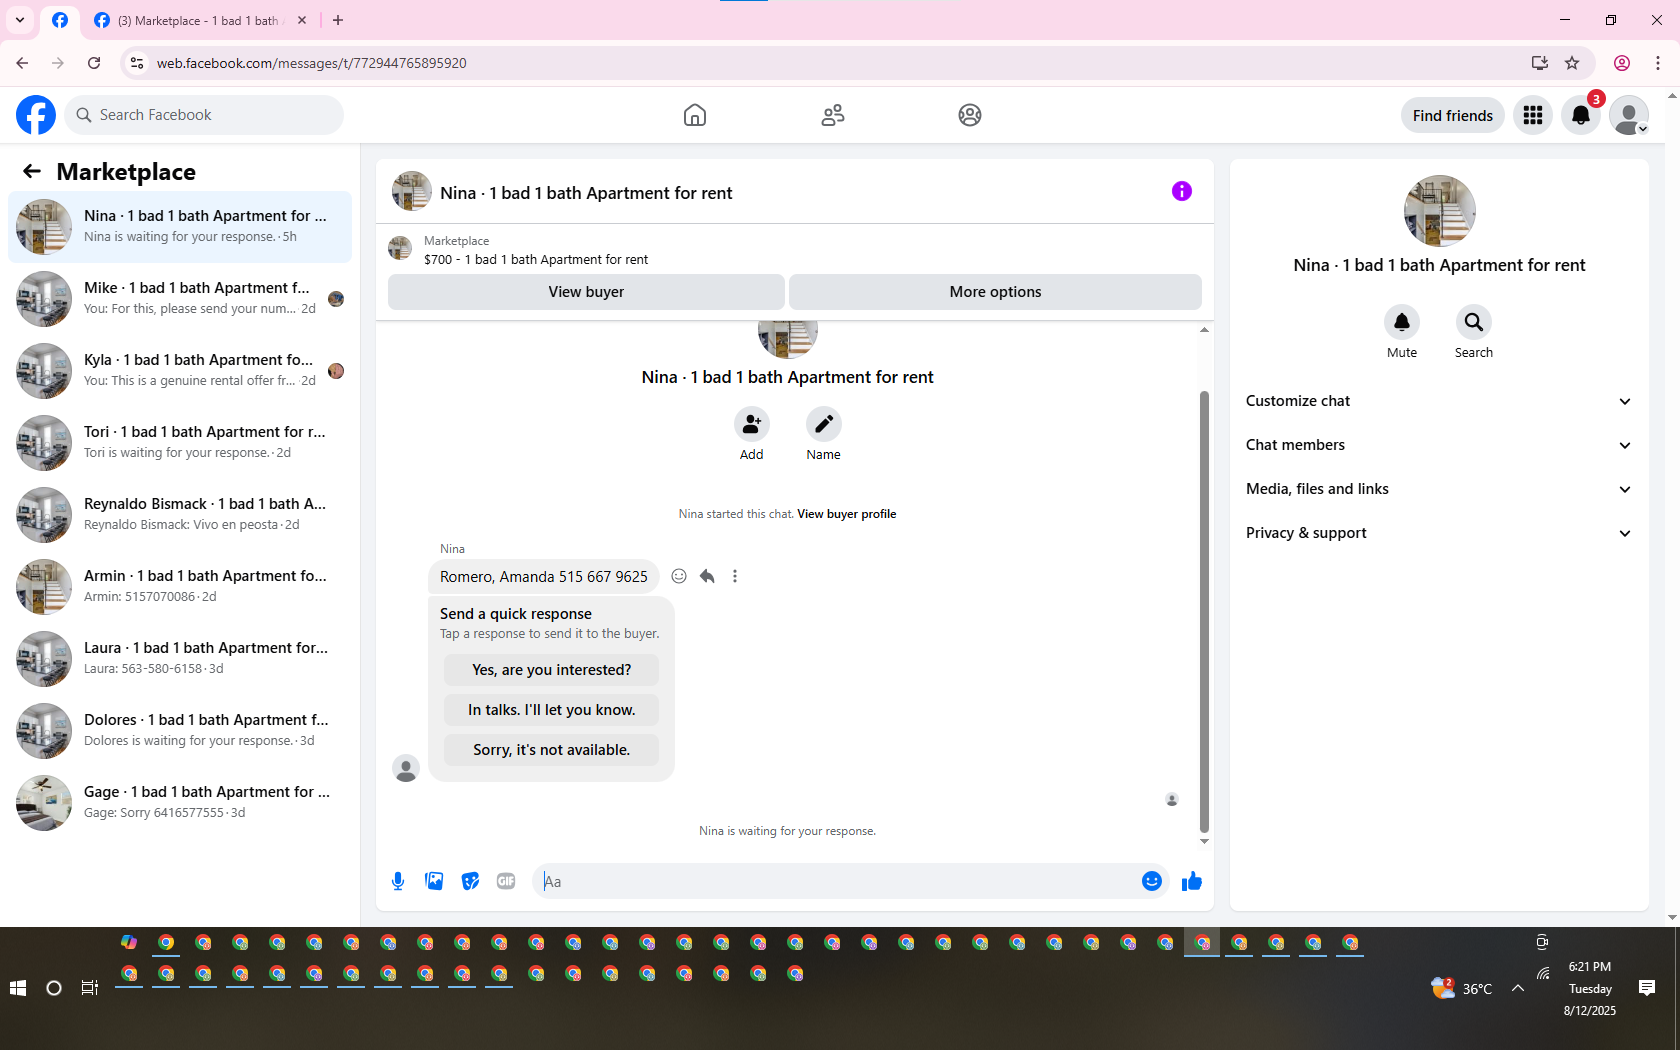Image resolution: width=1680 pixels, height=1050 pixels.
Task: Focus the Search Facebook field
Action: tap(205, 115)
